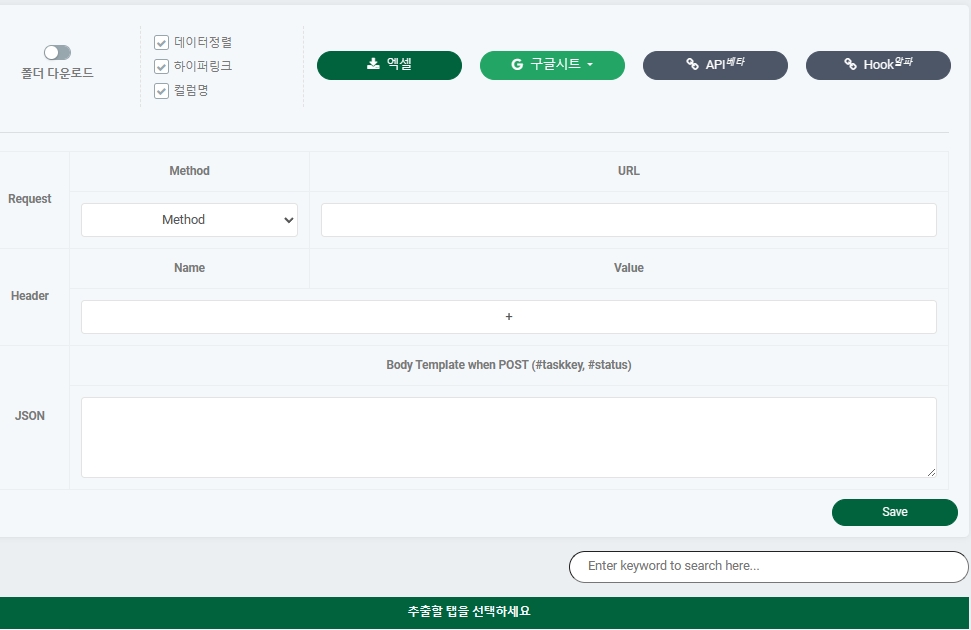
Task: Click the 컬럼명 label text
Action: 191,91
